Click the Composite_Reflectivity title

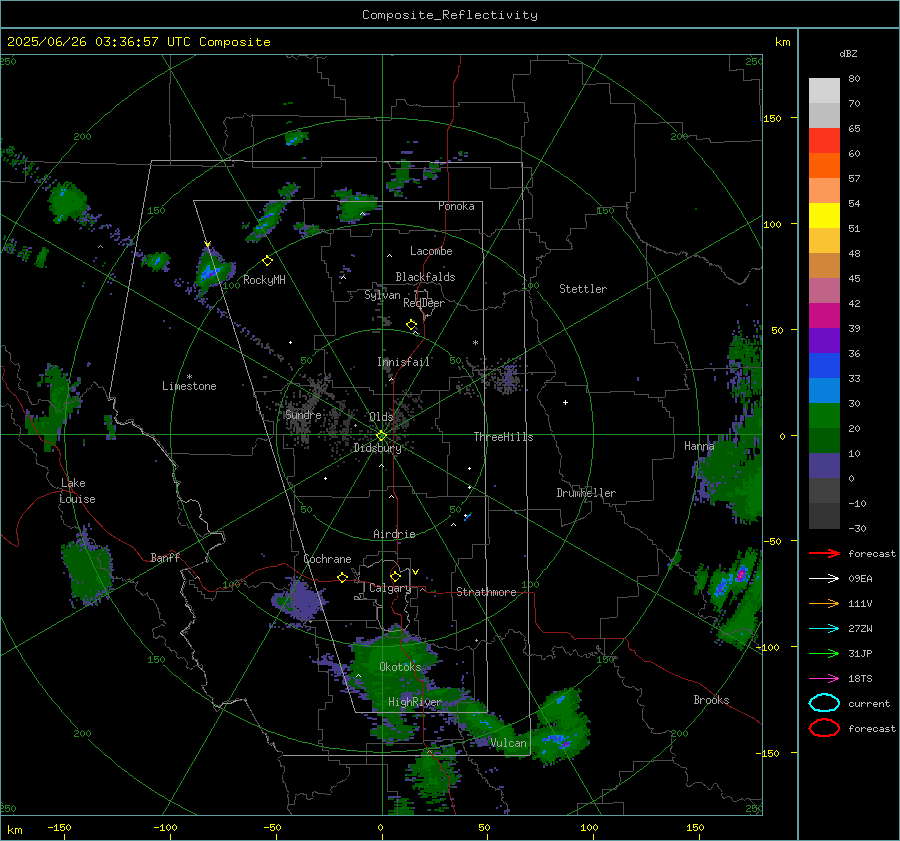[x=450, y=15]
